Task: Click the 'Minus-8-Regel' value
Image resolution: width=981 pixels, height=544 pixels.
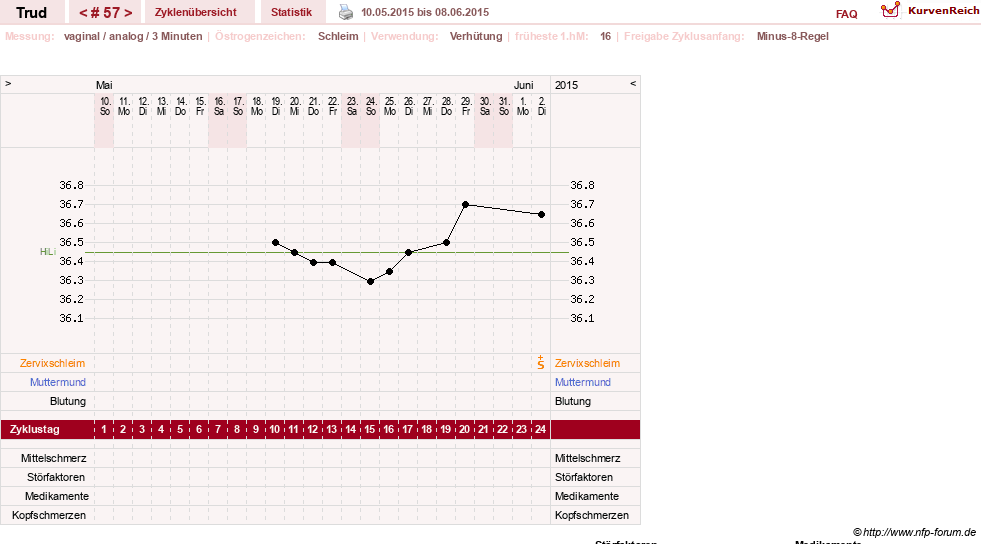Action: pyautogui.click(x=793, y=36)
